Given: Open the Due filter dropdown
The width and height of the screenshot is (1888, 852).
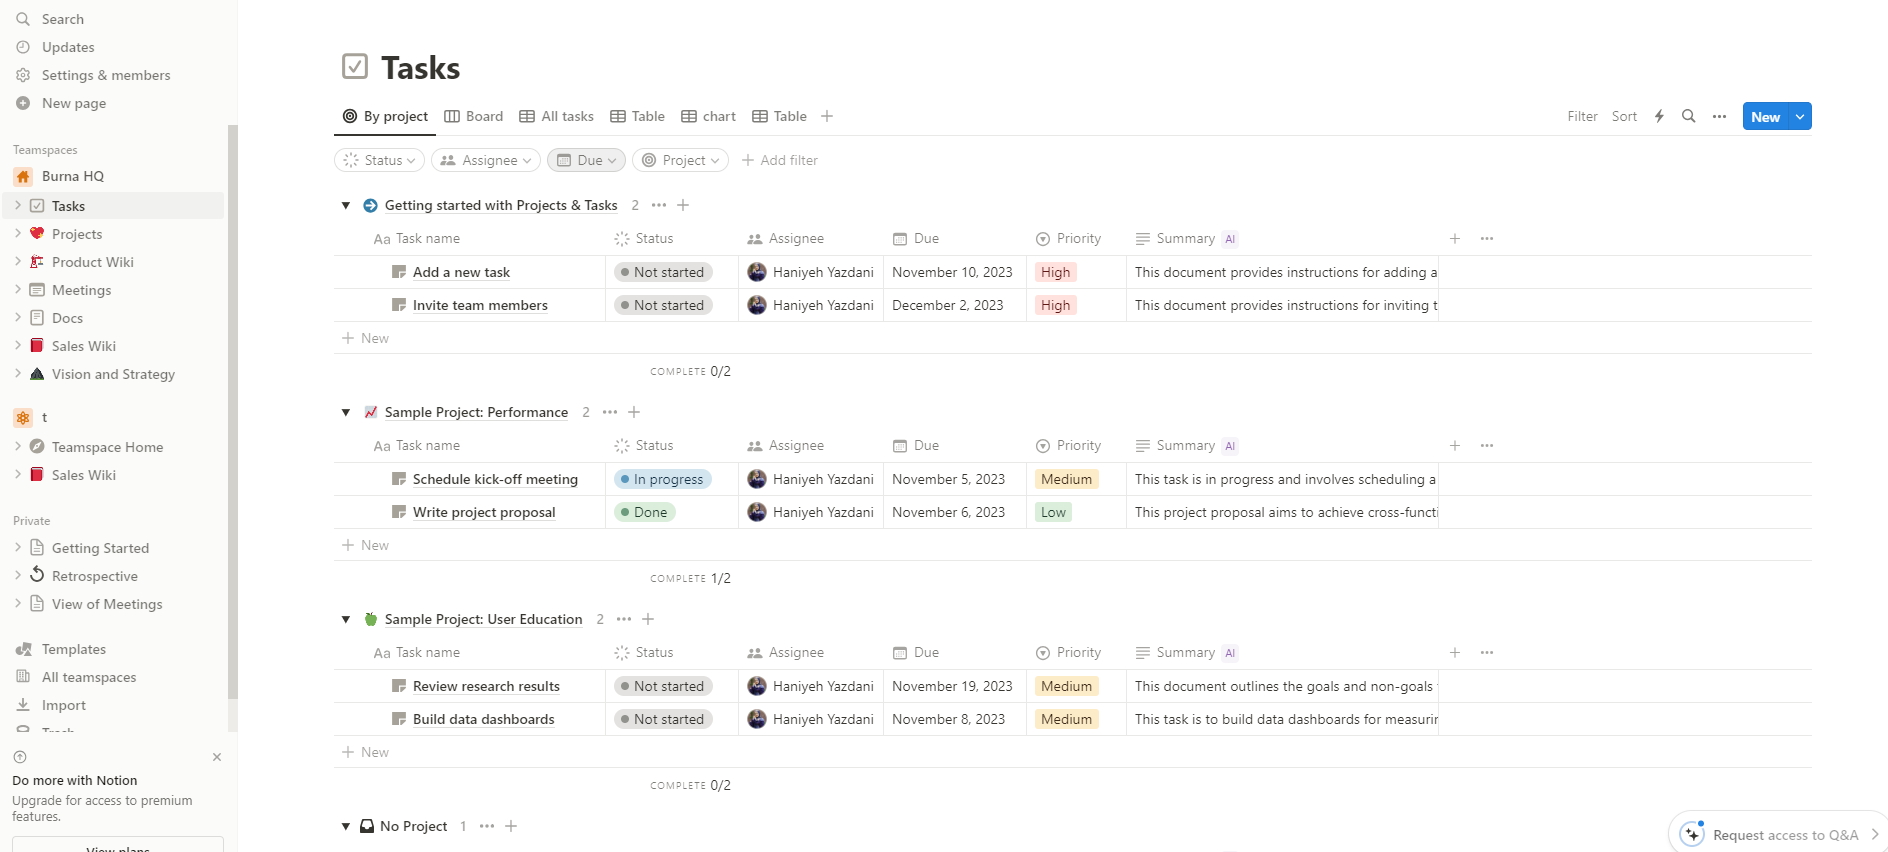Looking at the screenshot, I should (x=586, y=160).
